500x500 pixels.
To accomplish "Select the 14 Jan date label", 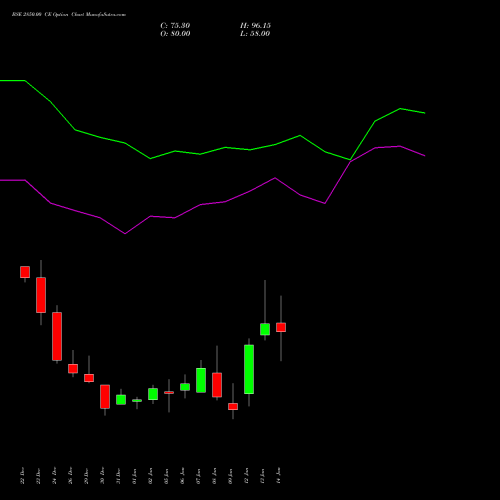I will [278, 476].
